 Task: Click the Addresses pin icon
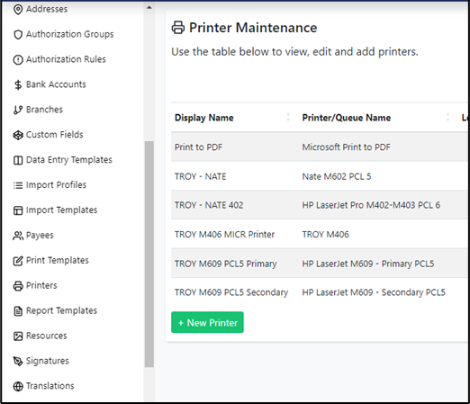pyautogui.click(x=18, y=9)
